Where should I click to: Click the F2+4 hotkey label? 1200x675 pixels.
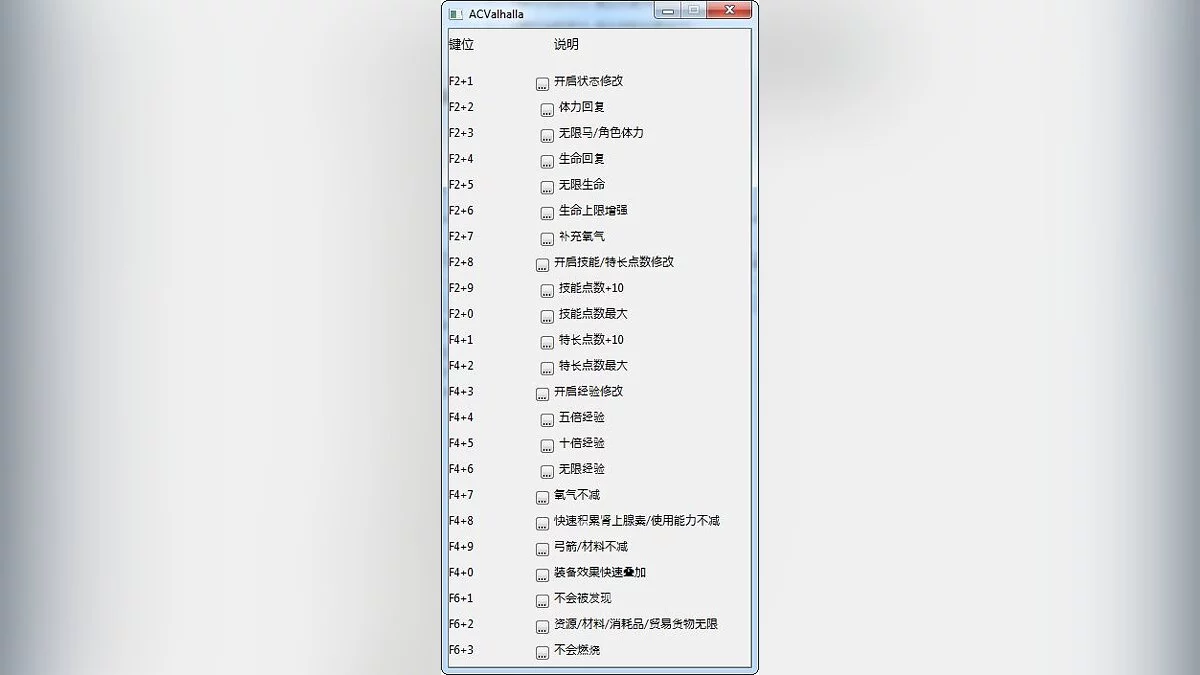tap(461, 159)
